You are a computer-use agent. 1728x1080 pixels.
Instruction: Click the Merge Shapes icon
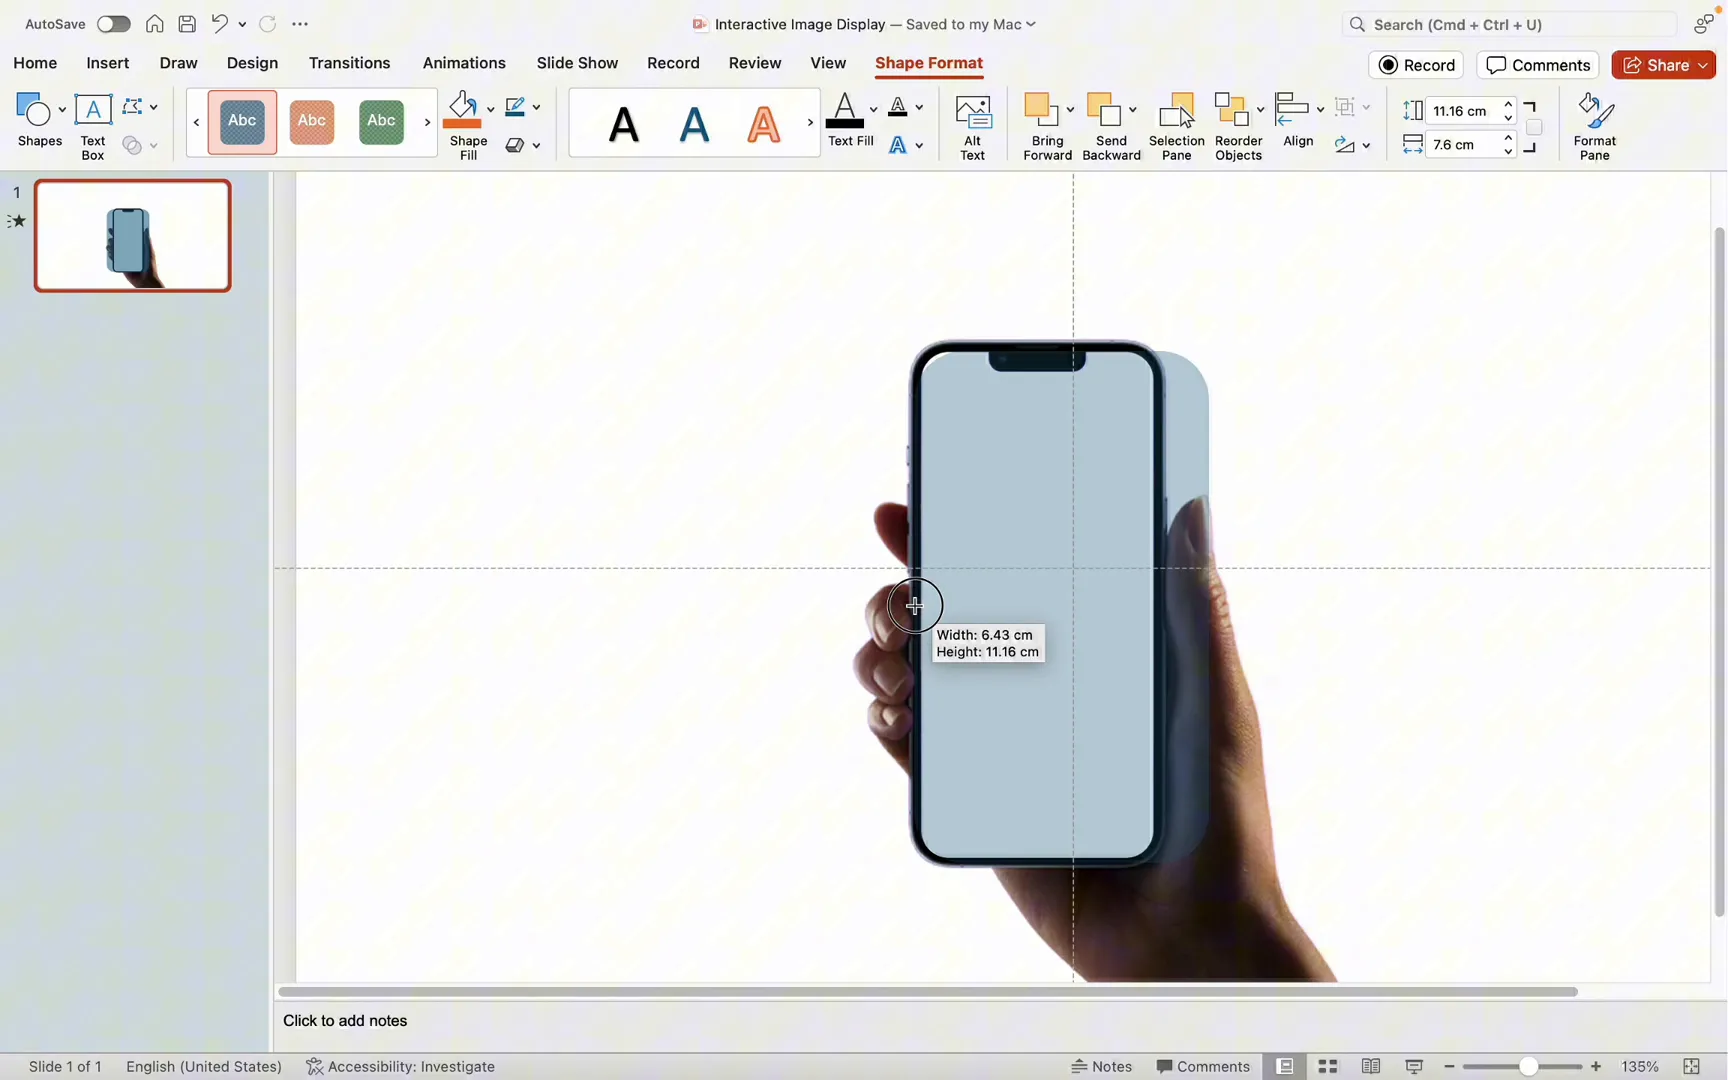click(132, 145)
